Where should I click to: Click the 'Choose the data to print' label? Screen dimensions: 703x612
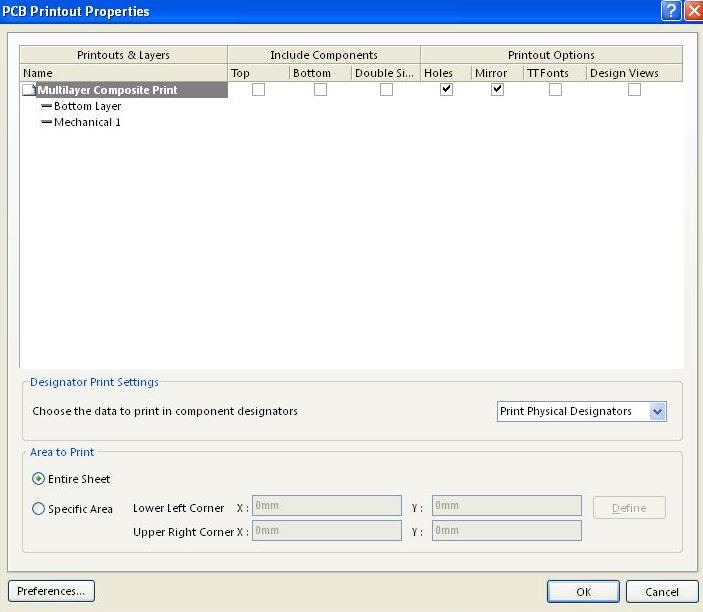pyautogui.click(x=165, y=411)
